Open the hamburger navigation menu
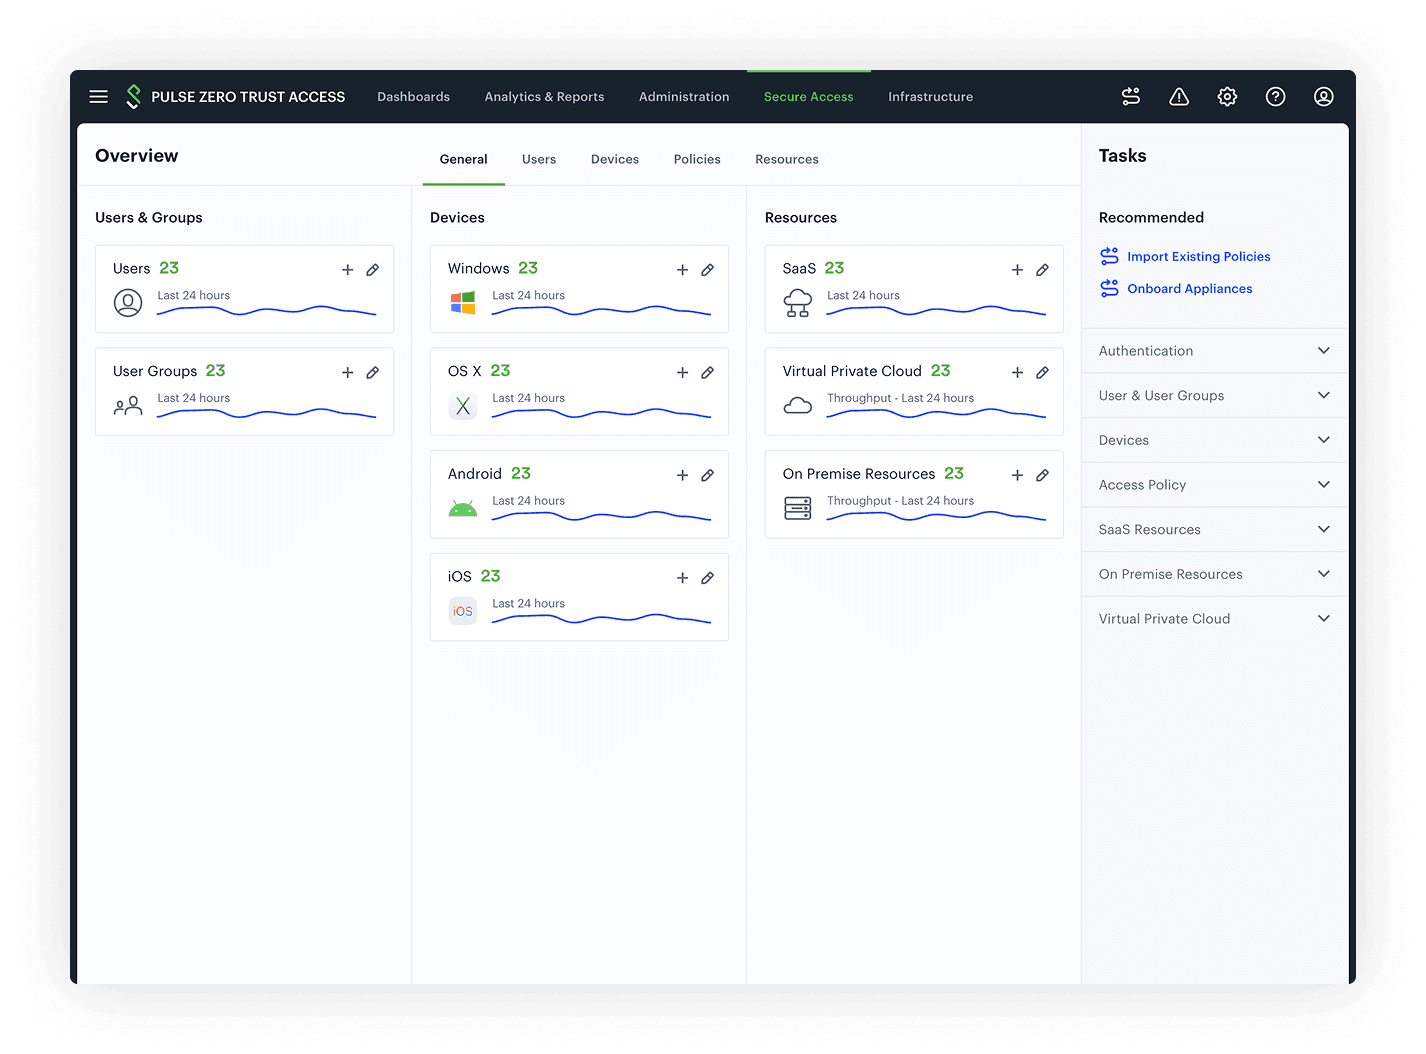Image resolution: width=1426 pixels, height=1054 pixels. [x=98, y=96]
